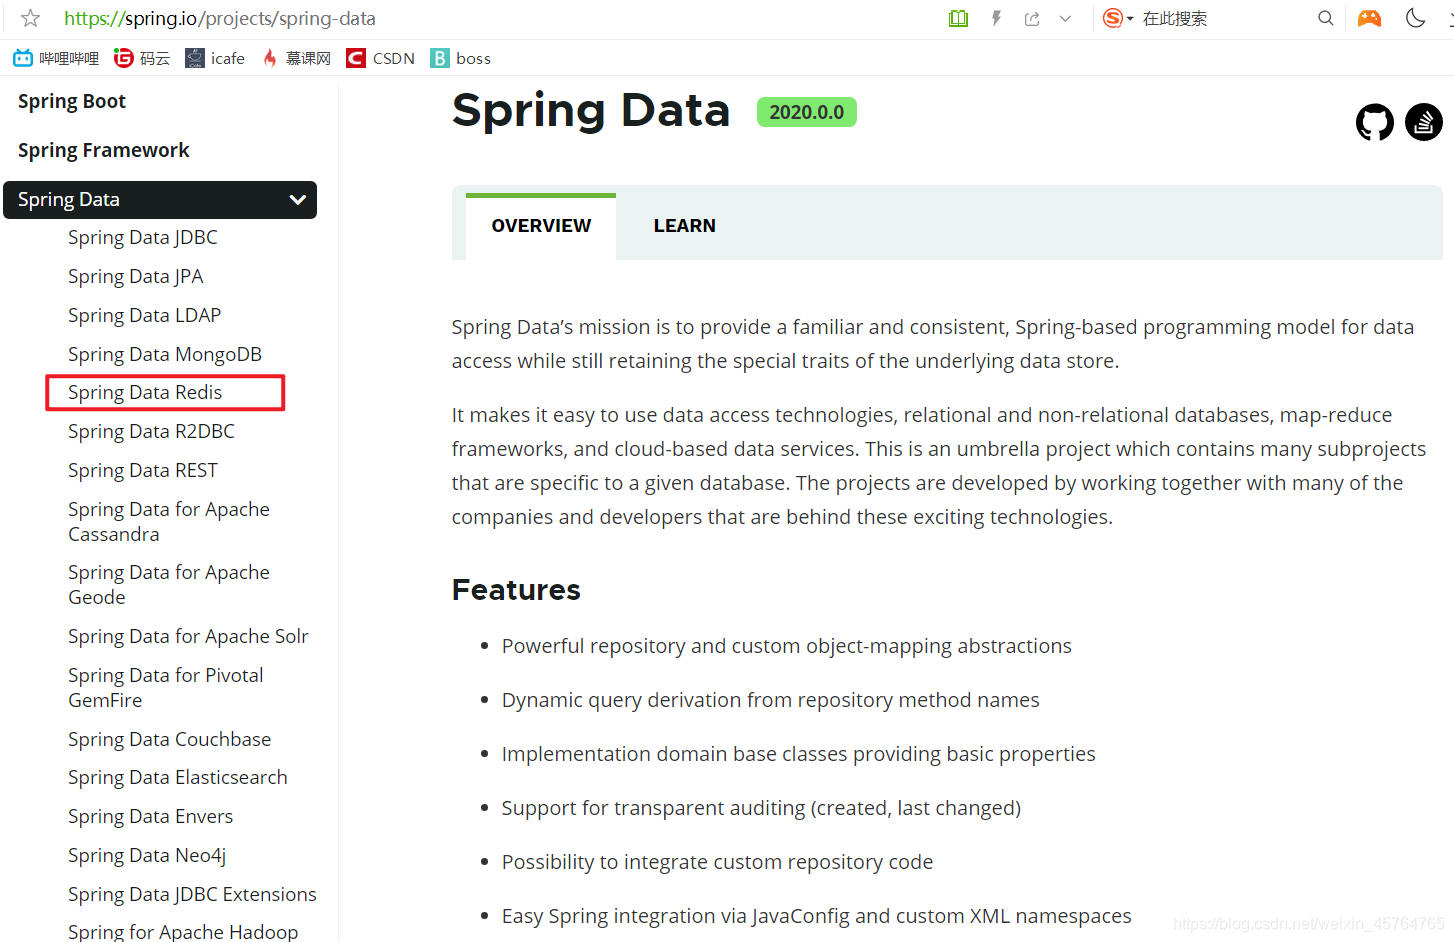The height and width of the screenshot is (942, 1454).
Task: Click the 'Spring Data's mission' paragraph
Action: (x=933, y=344)
